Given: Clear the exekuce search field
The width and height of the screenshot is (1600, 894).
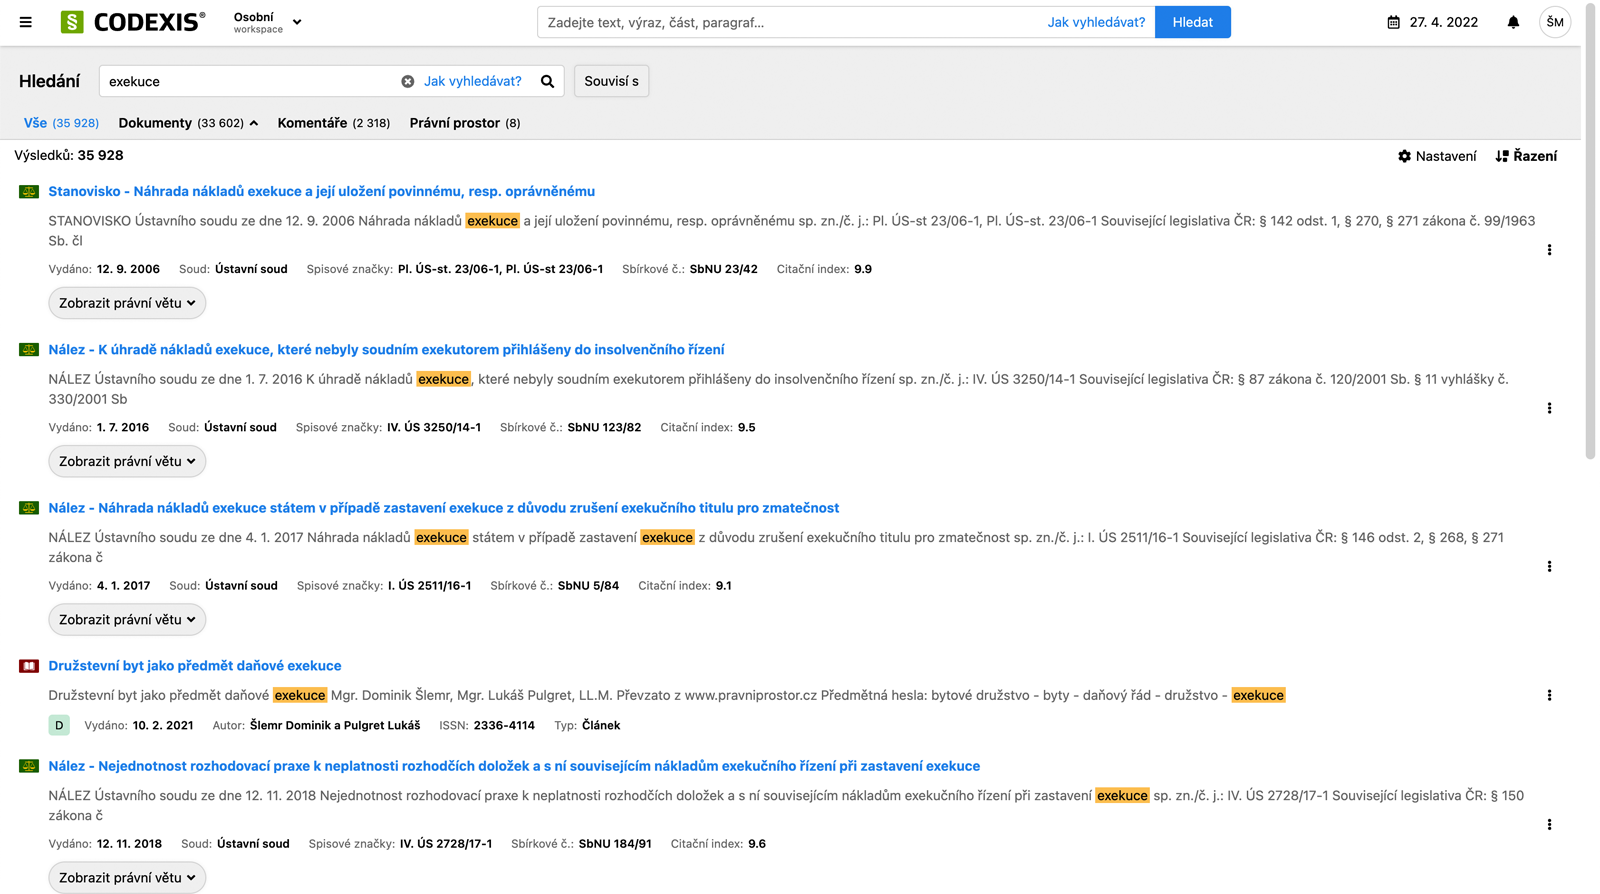Looking at the screenshot, I should (x=408, y=81).
